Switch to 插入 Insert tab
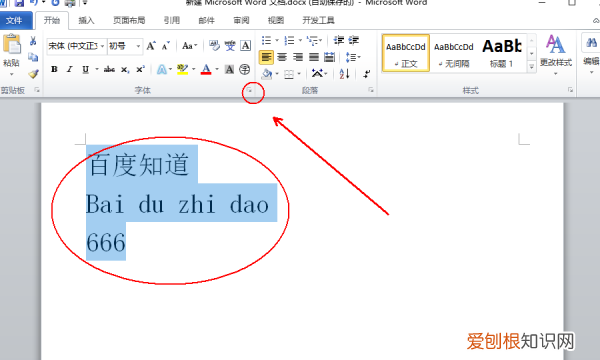Screen dimensions: 600x360 86,20
